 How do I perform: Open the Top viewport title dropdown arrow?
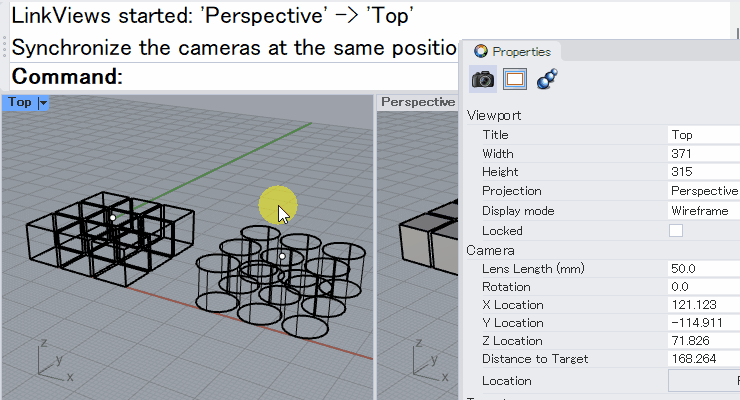pos(42,102)
